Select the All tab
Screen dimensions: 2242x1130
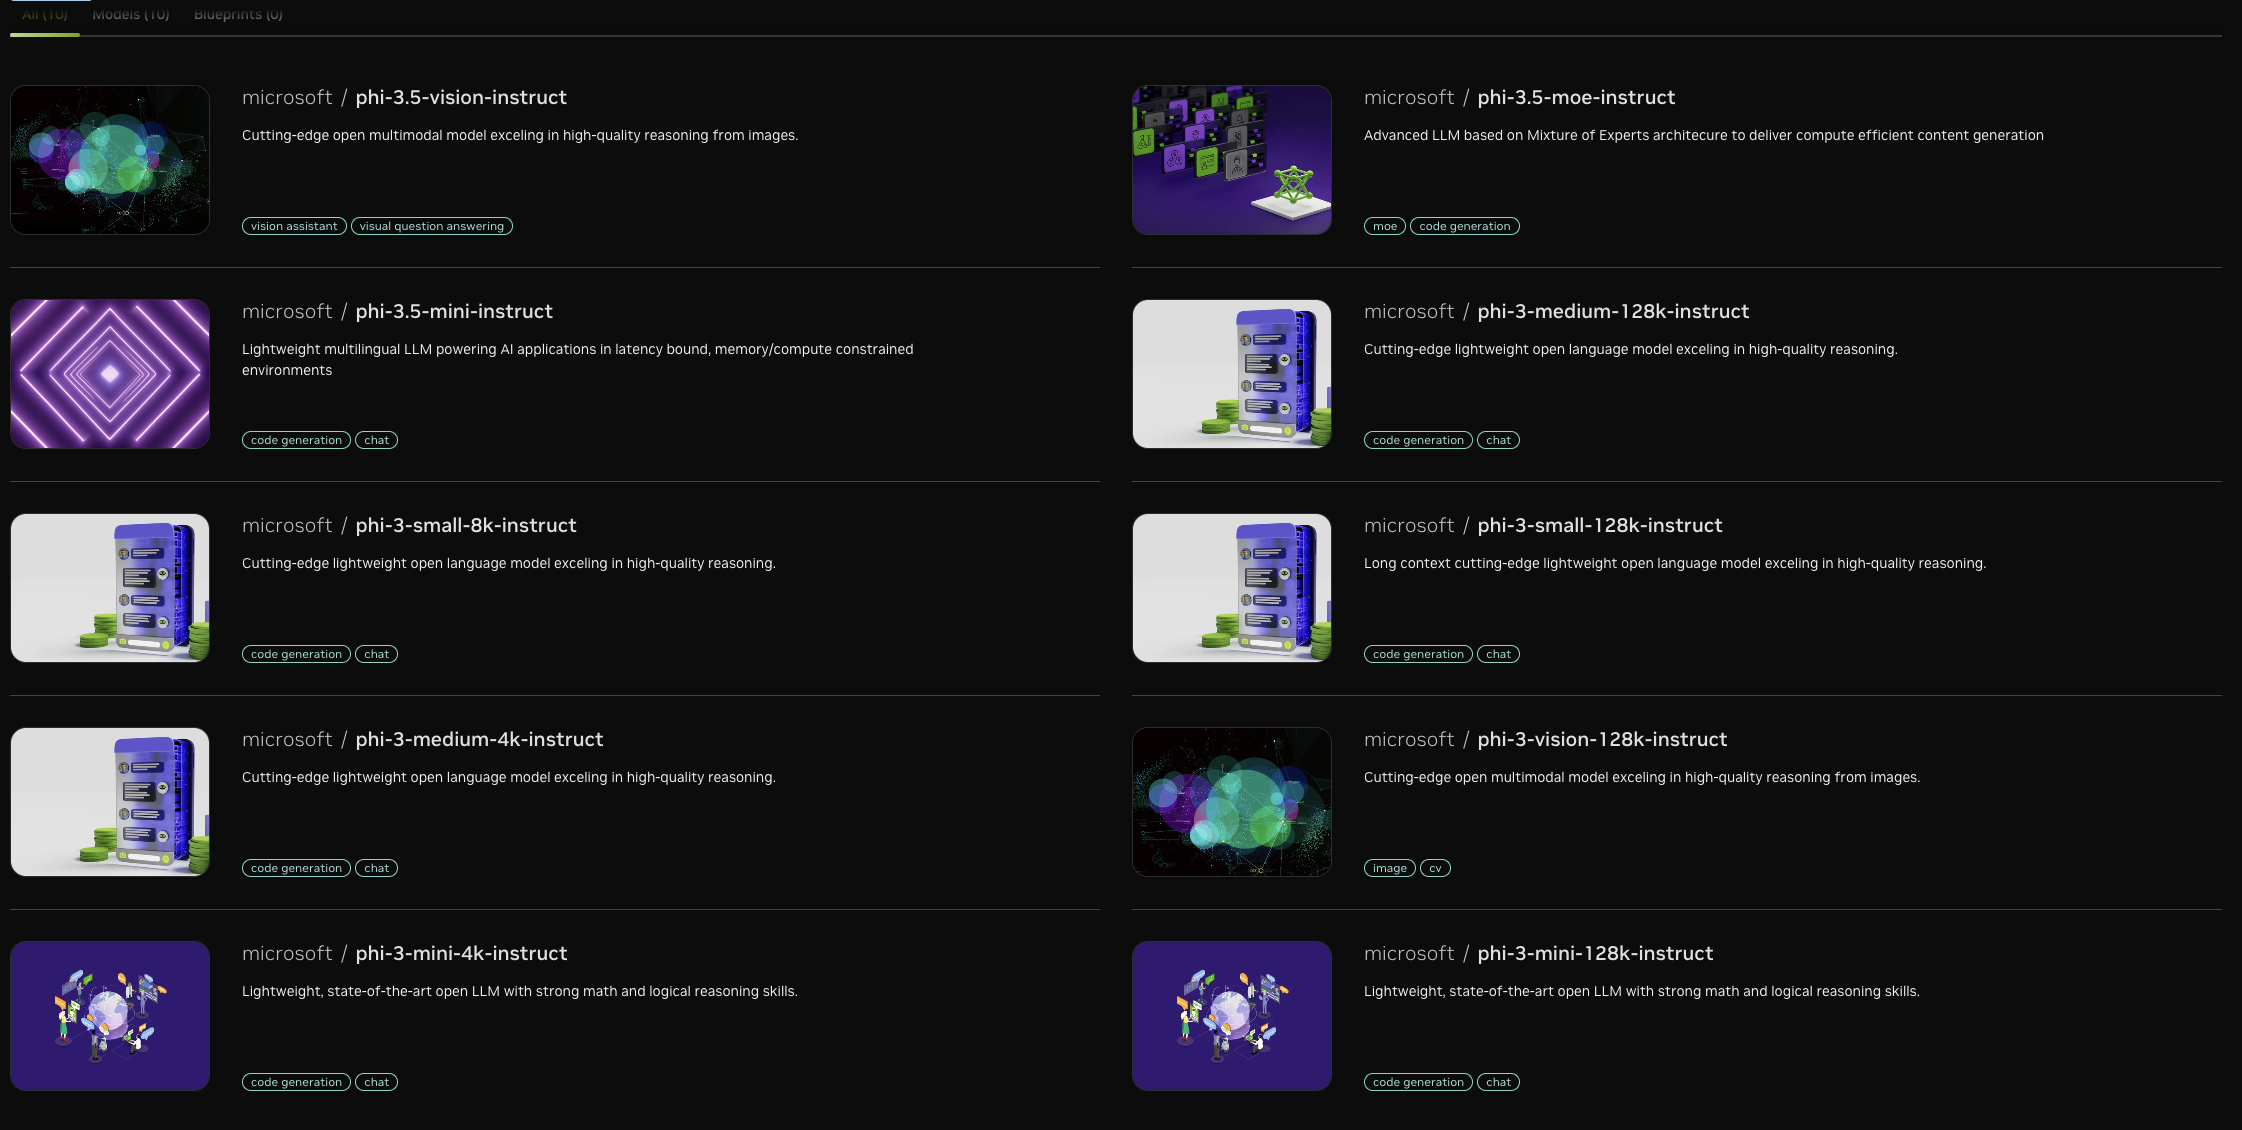coord(45,14)
